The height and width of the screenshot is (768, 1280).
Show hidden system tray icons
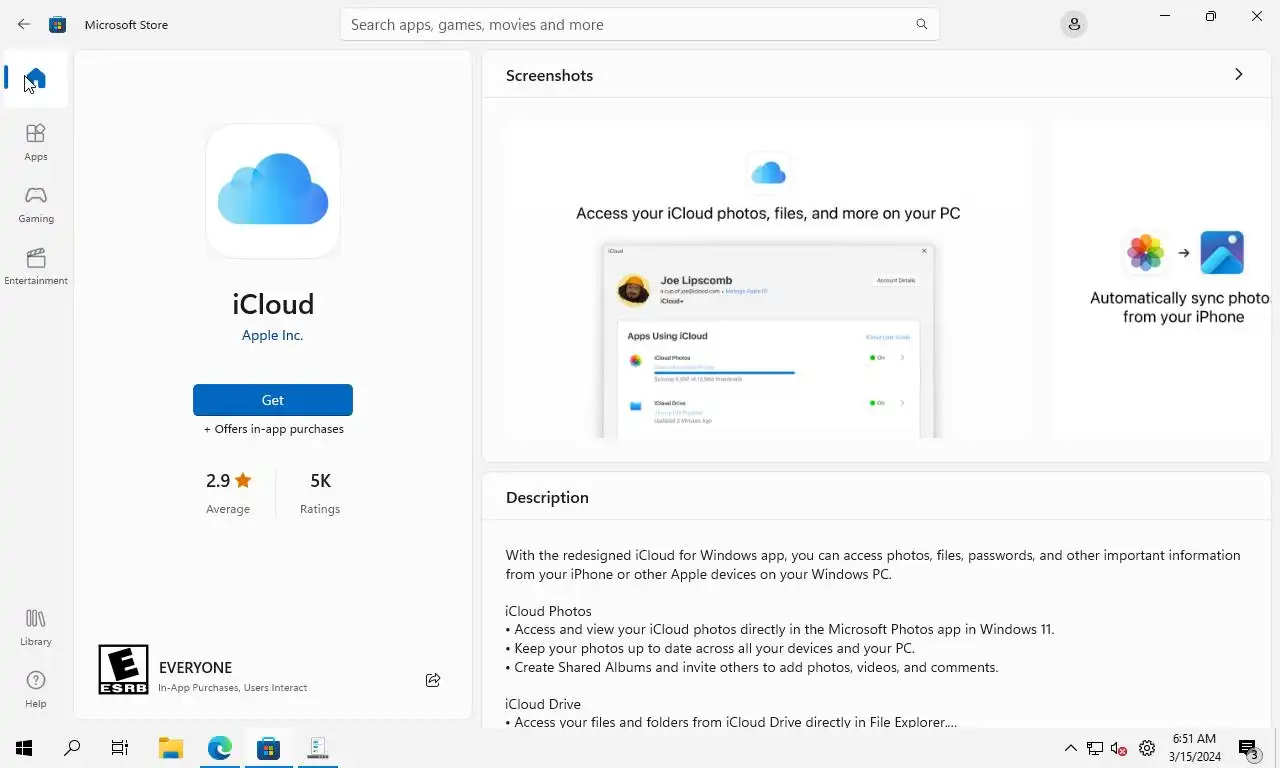1070,748
